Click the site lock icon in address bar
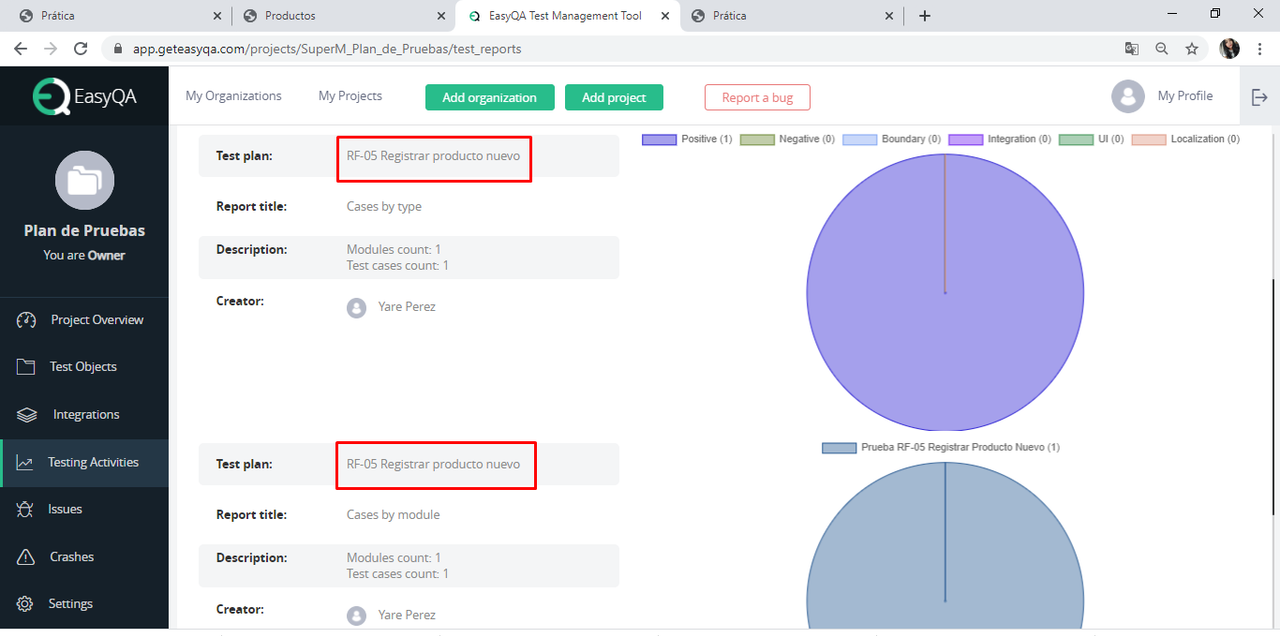Viewport: 1280px width, 636px height. [117, 48]
